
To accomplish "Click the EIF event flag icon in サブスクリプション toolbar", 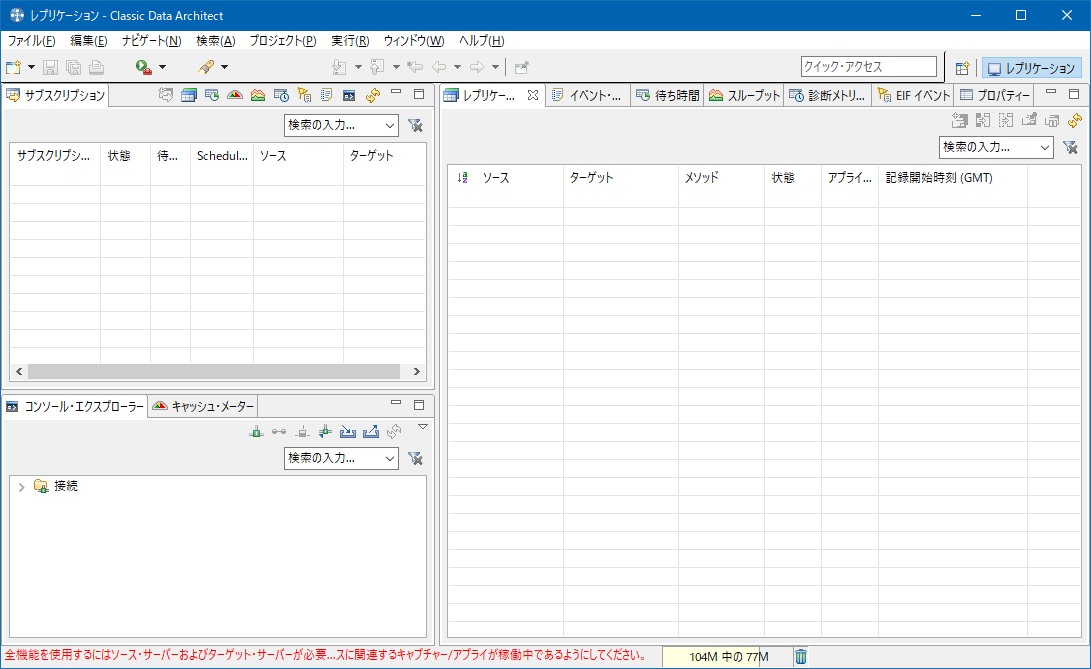I will [304, 95].
